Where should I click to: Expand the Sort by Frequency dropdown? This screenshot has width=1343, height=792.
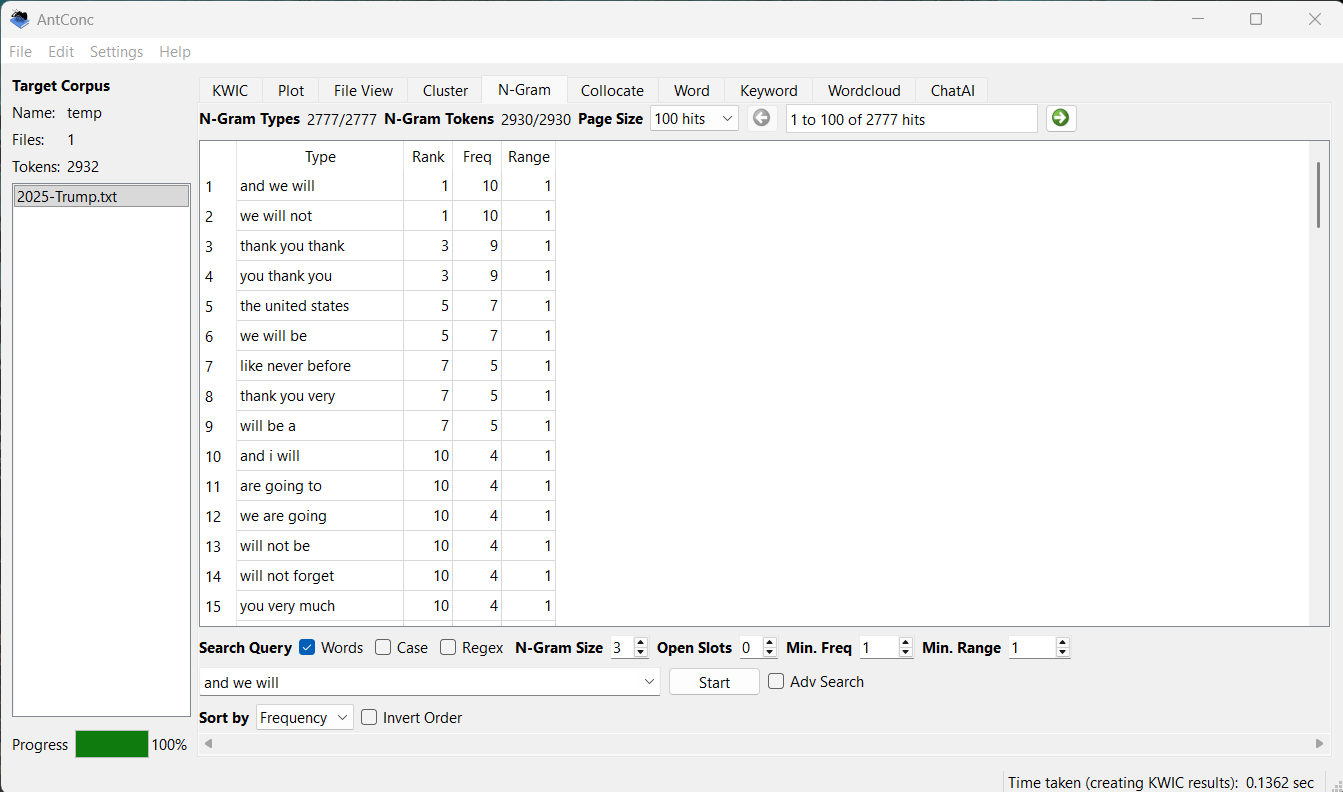coord(304,718)
